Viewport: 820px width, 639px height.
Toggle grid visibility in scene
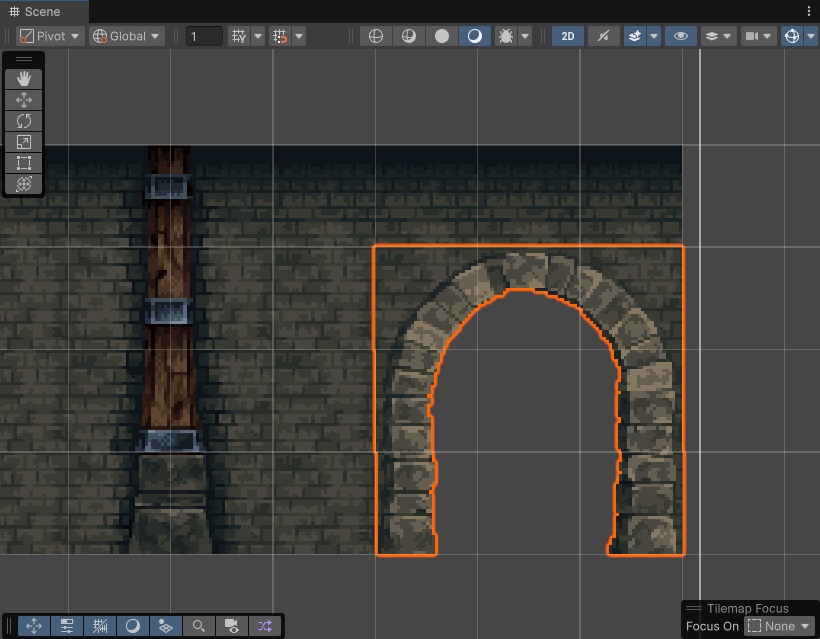(239, 36)
